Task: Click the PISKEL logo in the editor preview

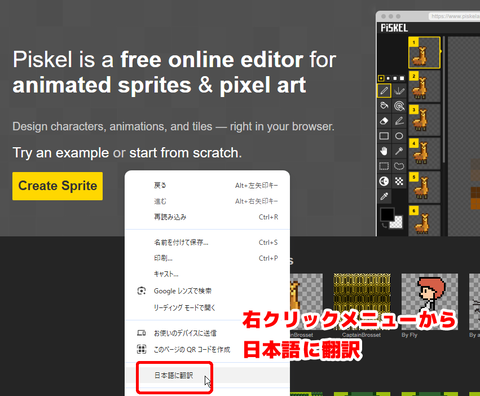Action: pos(394,28)
